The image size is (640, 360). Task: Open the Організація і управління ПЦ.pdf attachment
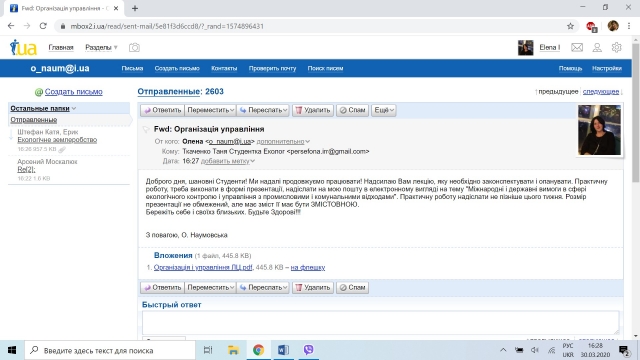(203, 267)
